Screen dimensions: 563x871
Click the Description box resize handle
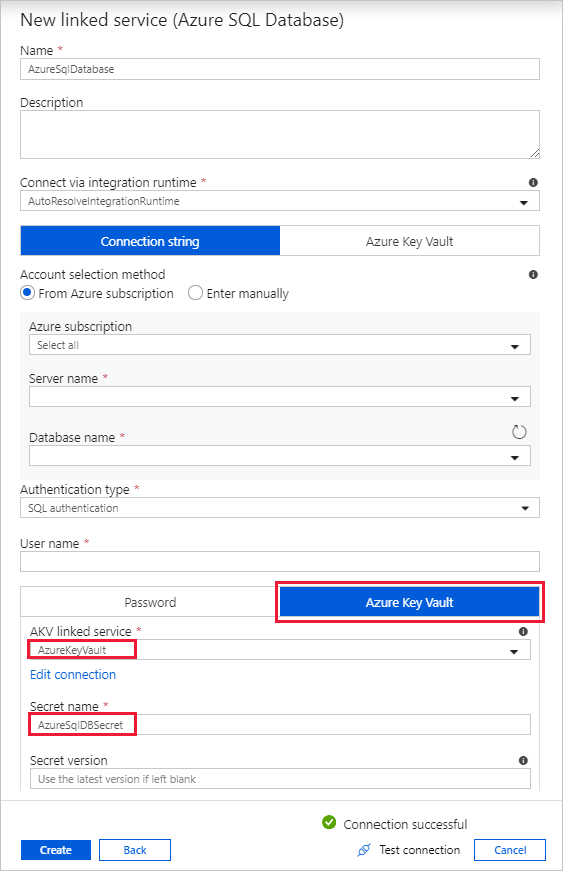[x=535, y=153]
